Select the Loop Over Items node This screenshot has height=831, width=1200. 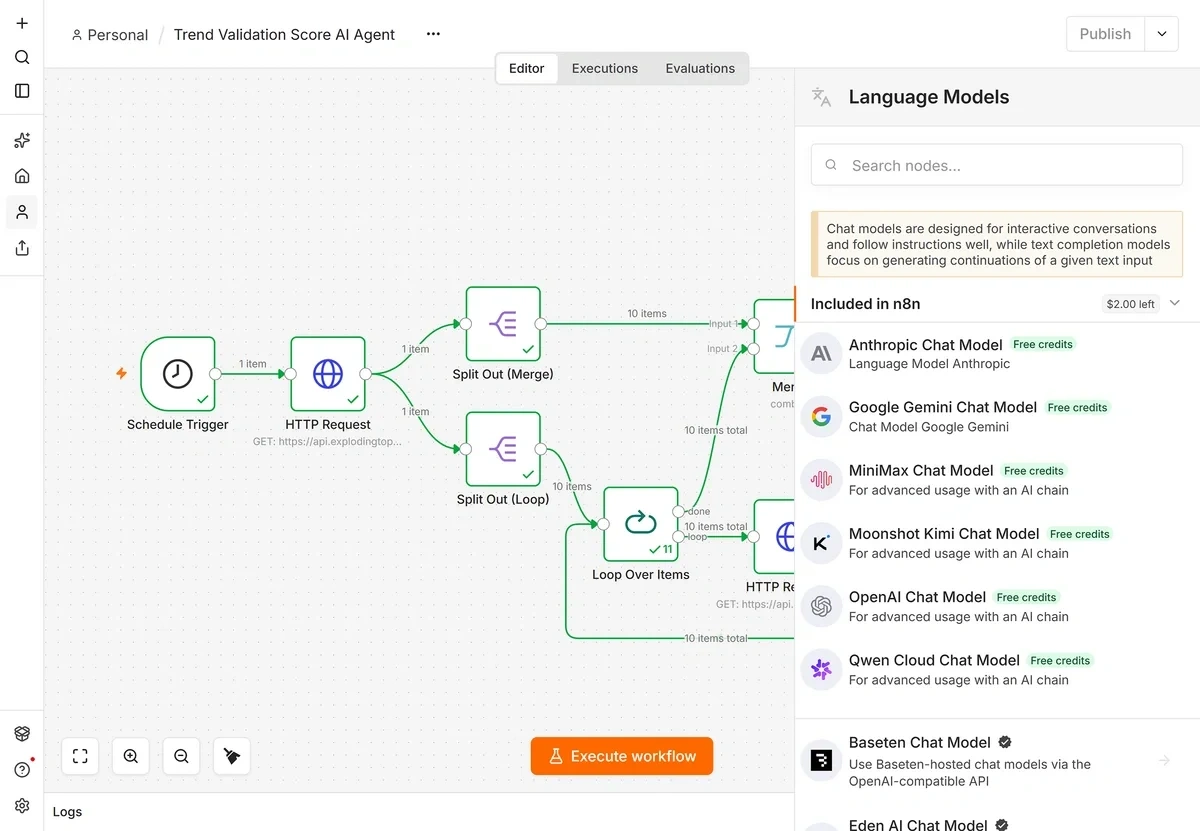641,524
